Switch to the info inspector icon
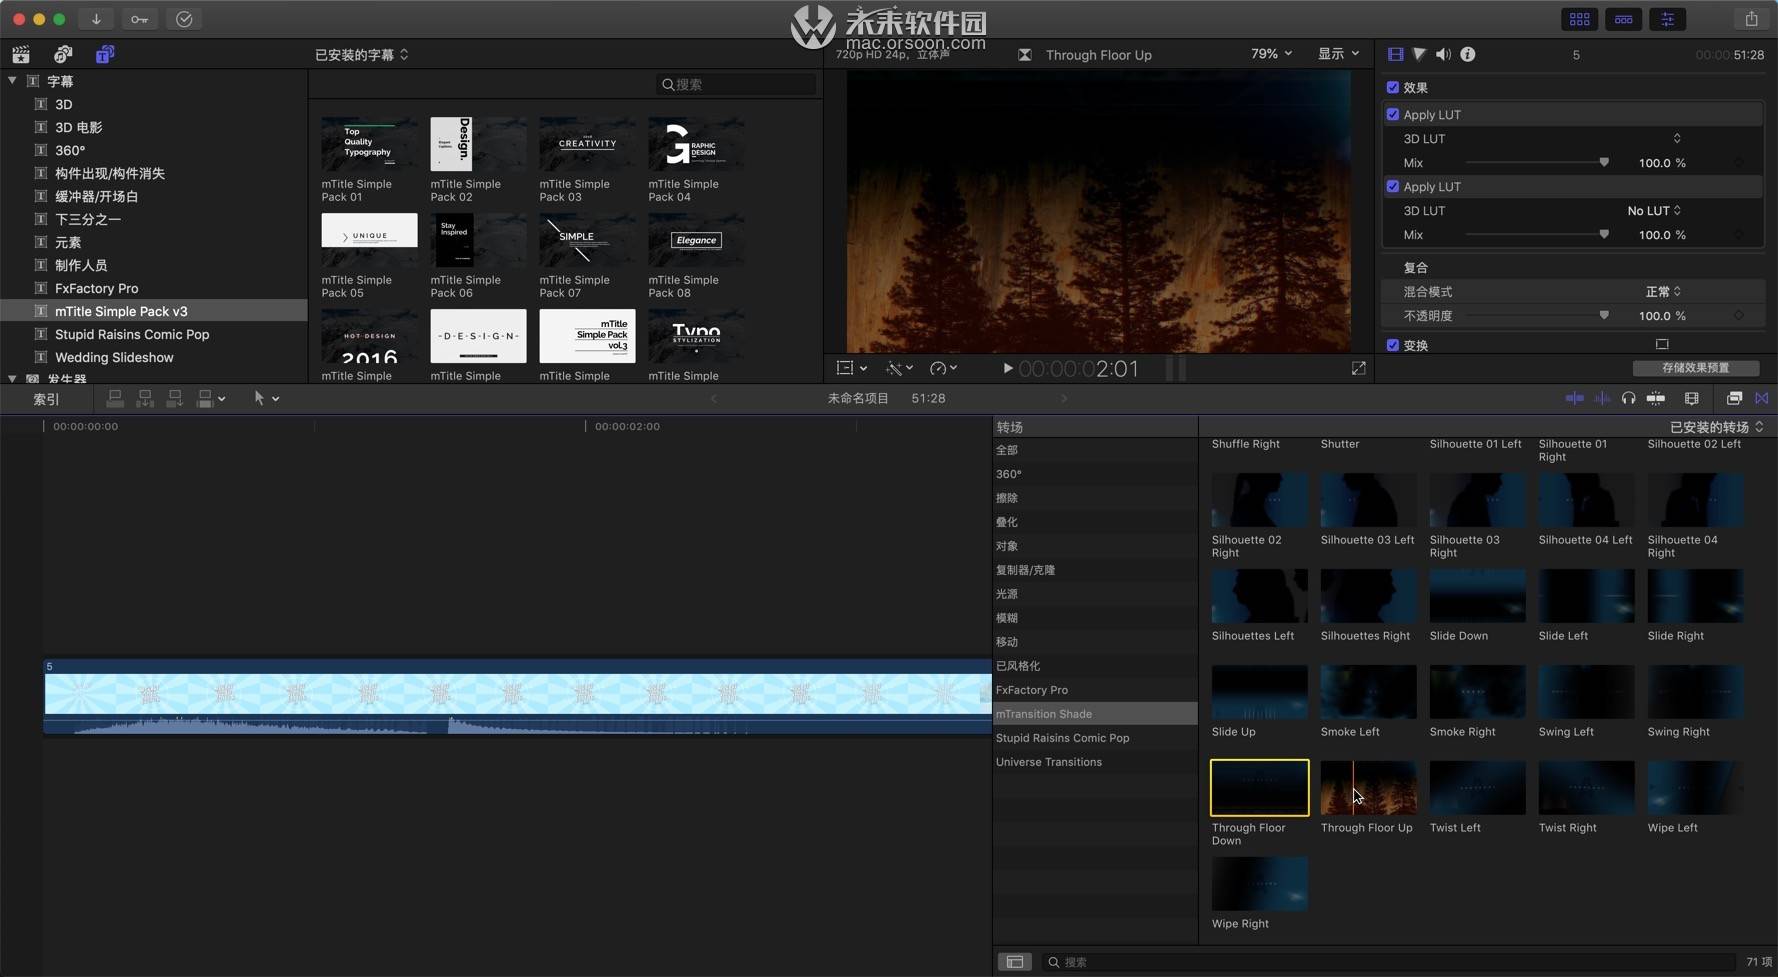 [x=1467, y=54]
